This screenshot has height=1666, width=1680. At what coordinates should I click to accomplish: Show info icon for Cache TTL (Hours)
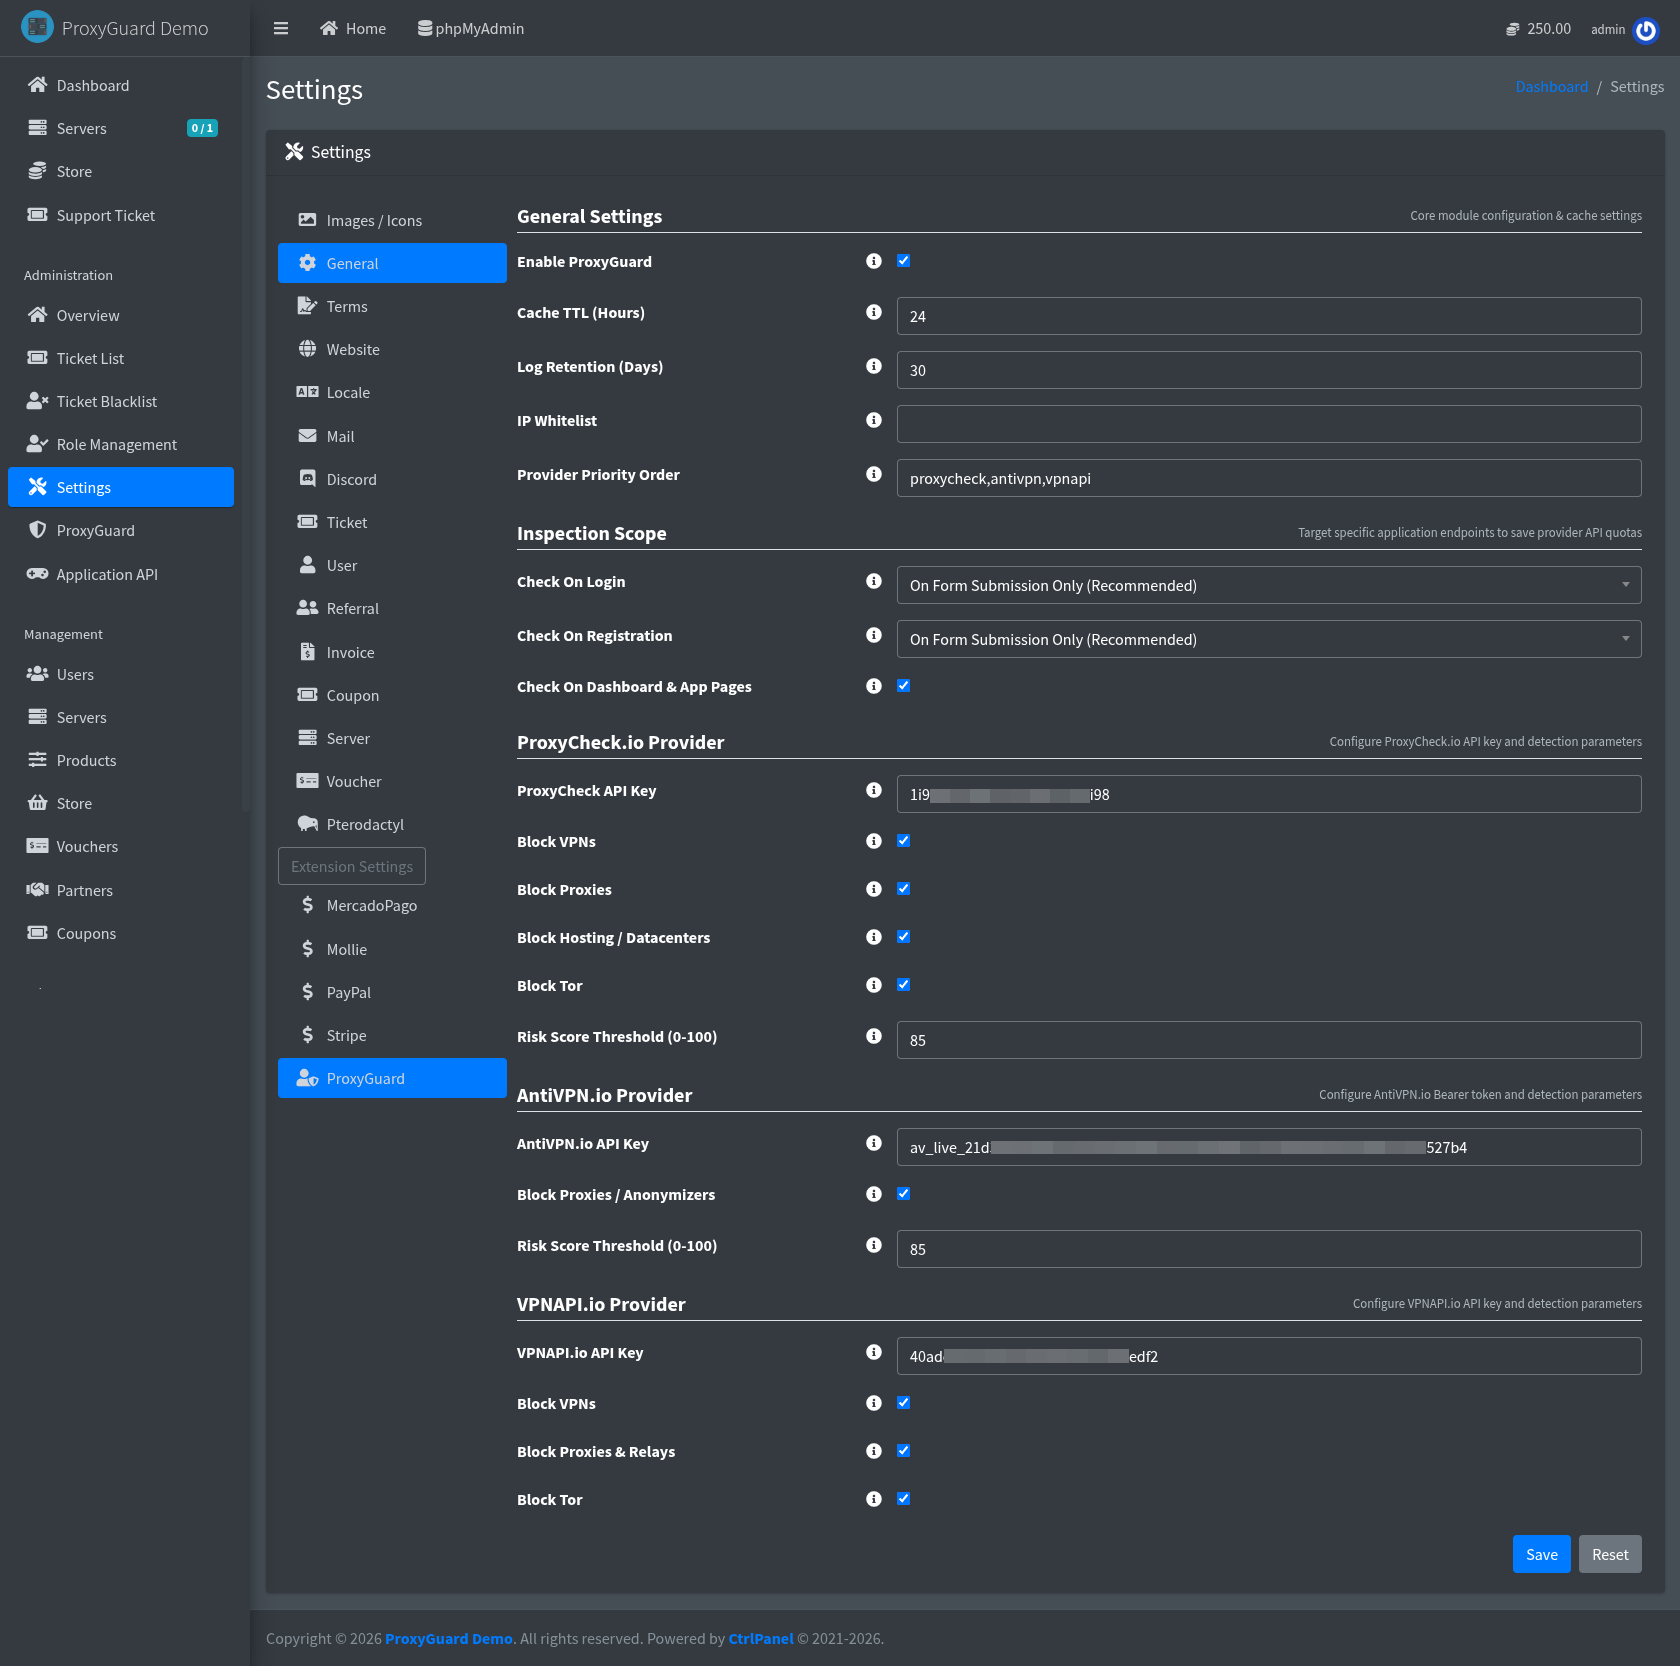874,312
